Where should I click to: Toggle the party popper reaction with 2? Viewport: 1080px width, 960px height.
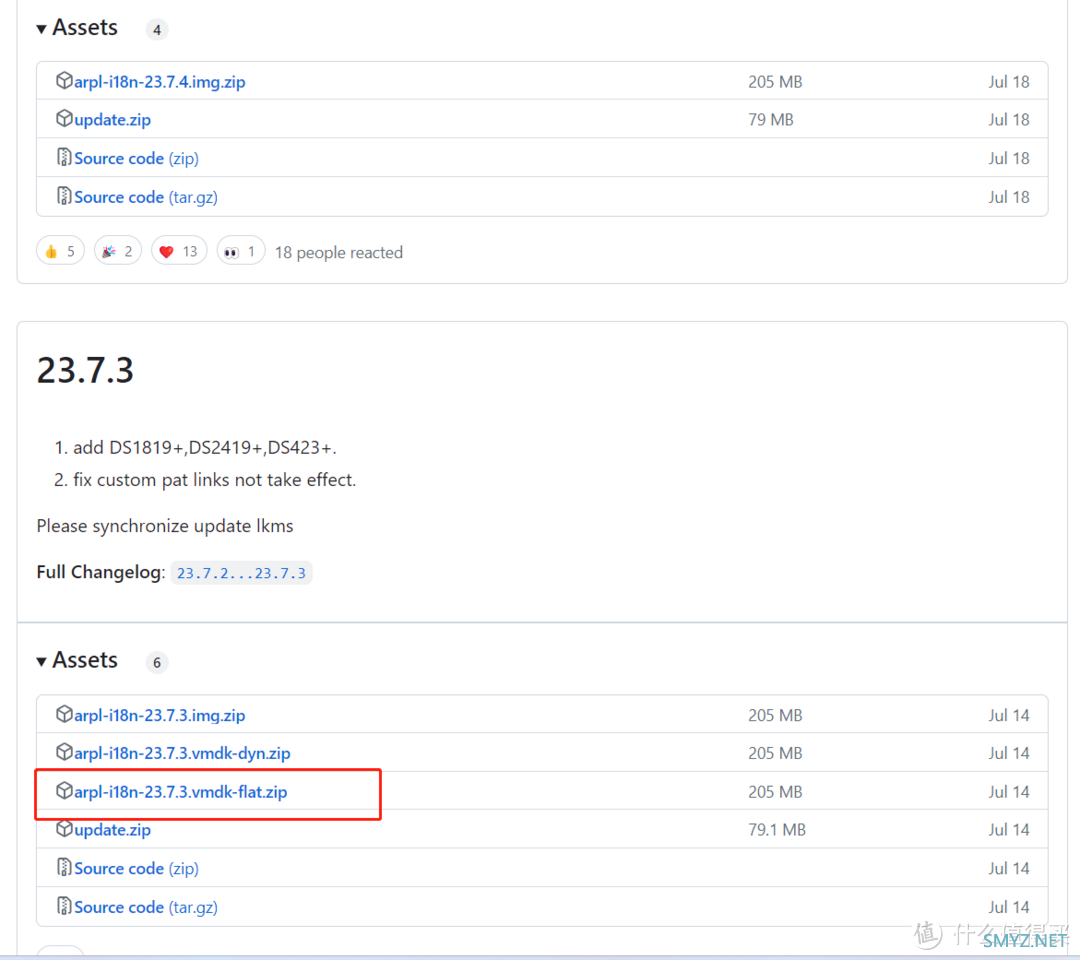pos(118,251)
